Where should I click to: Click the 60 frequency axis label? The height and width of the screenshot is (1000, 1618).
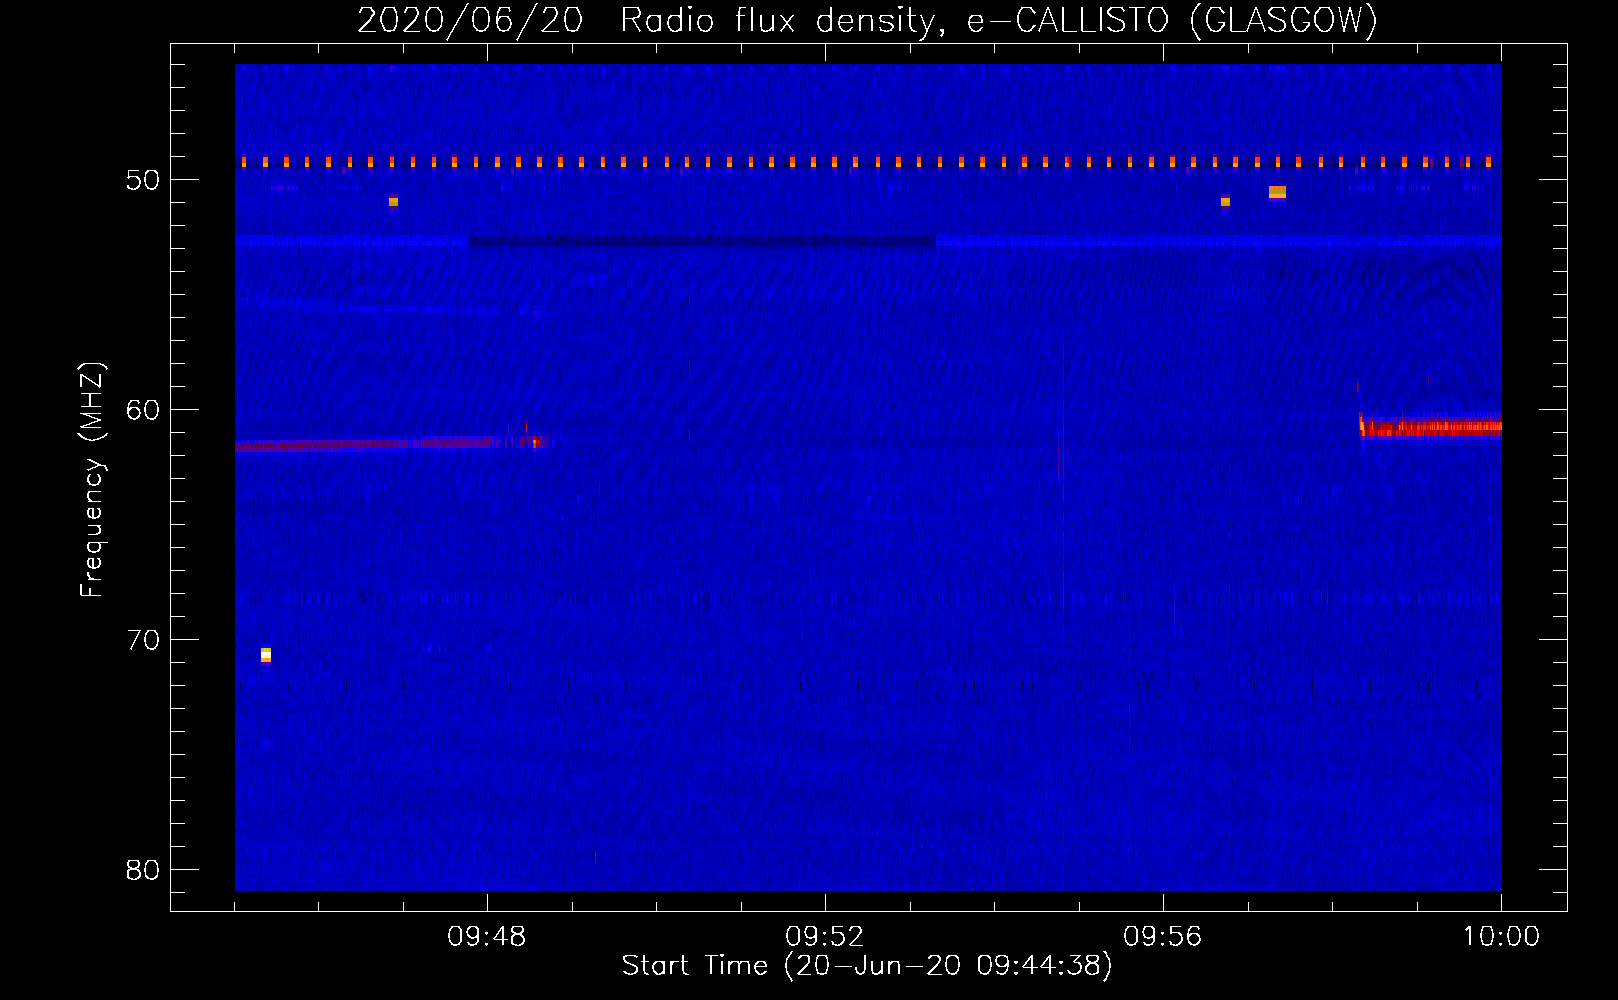click(143, 410)
